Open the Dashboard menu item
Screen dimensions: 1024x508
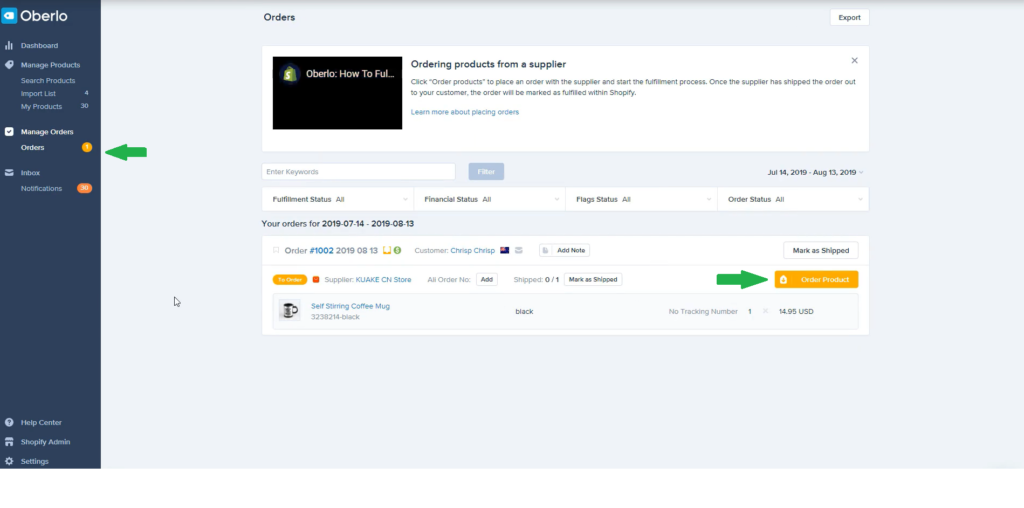[x=39, y=46]
